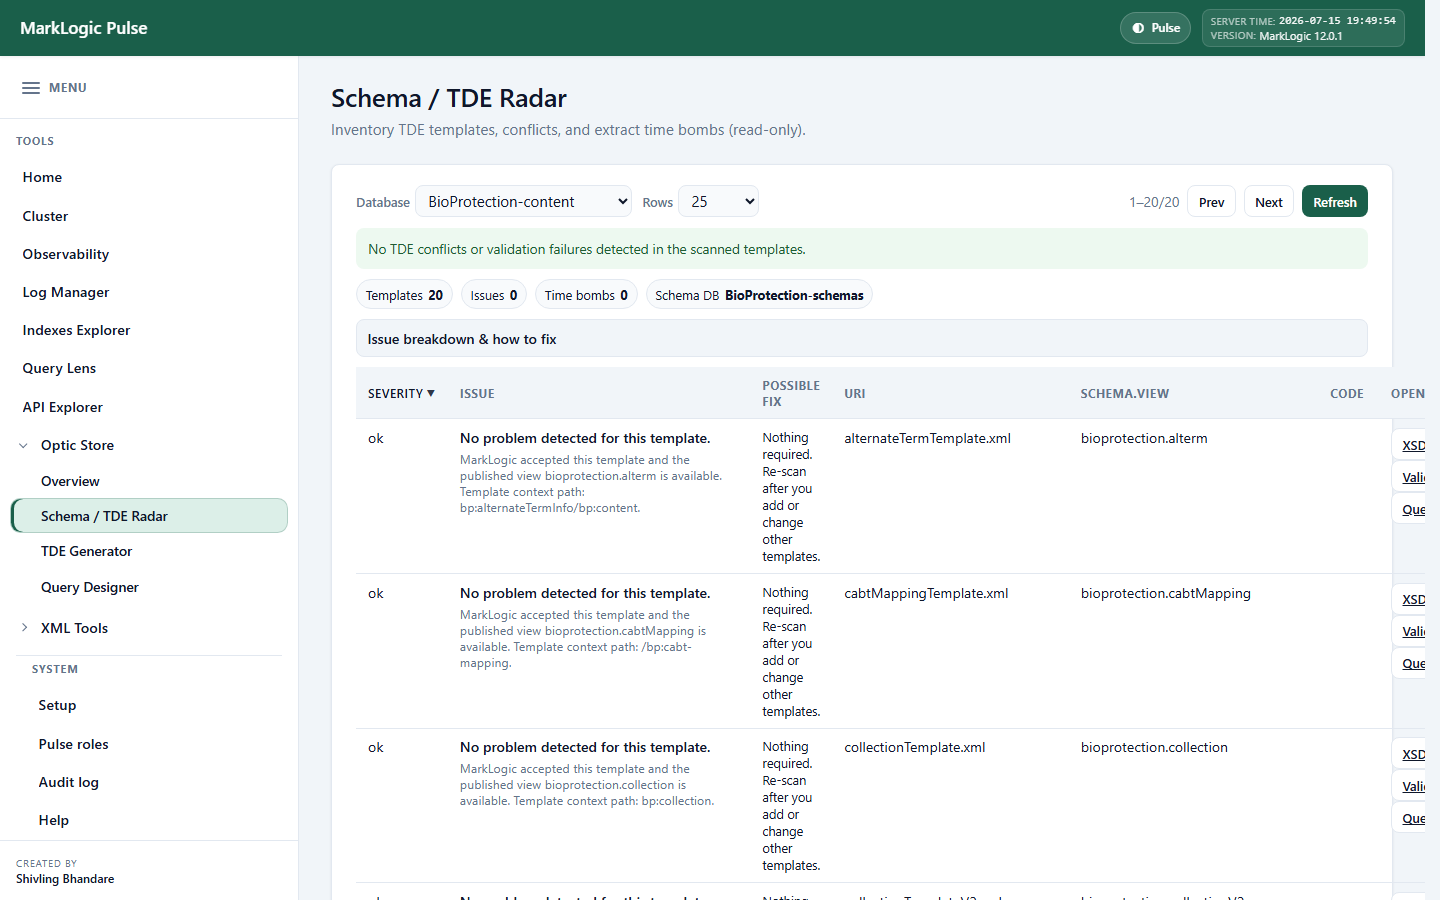This screenshot has width=1440, height=900.
Task: Open XSD link for alternateTermTemplate.xml
Action: [x=1413, y=446]
